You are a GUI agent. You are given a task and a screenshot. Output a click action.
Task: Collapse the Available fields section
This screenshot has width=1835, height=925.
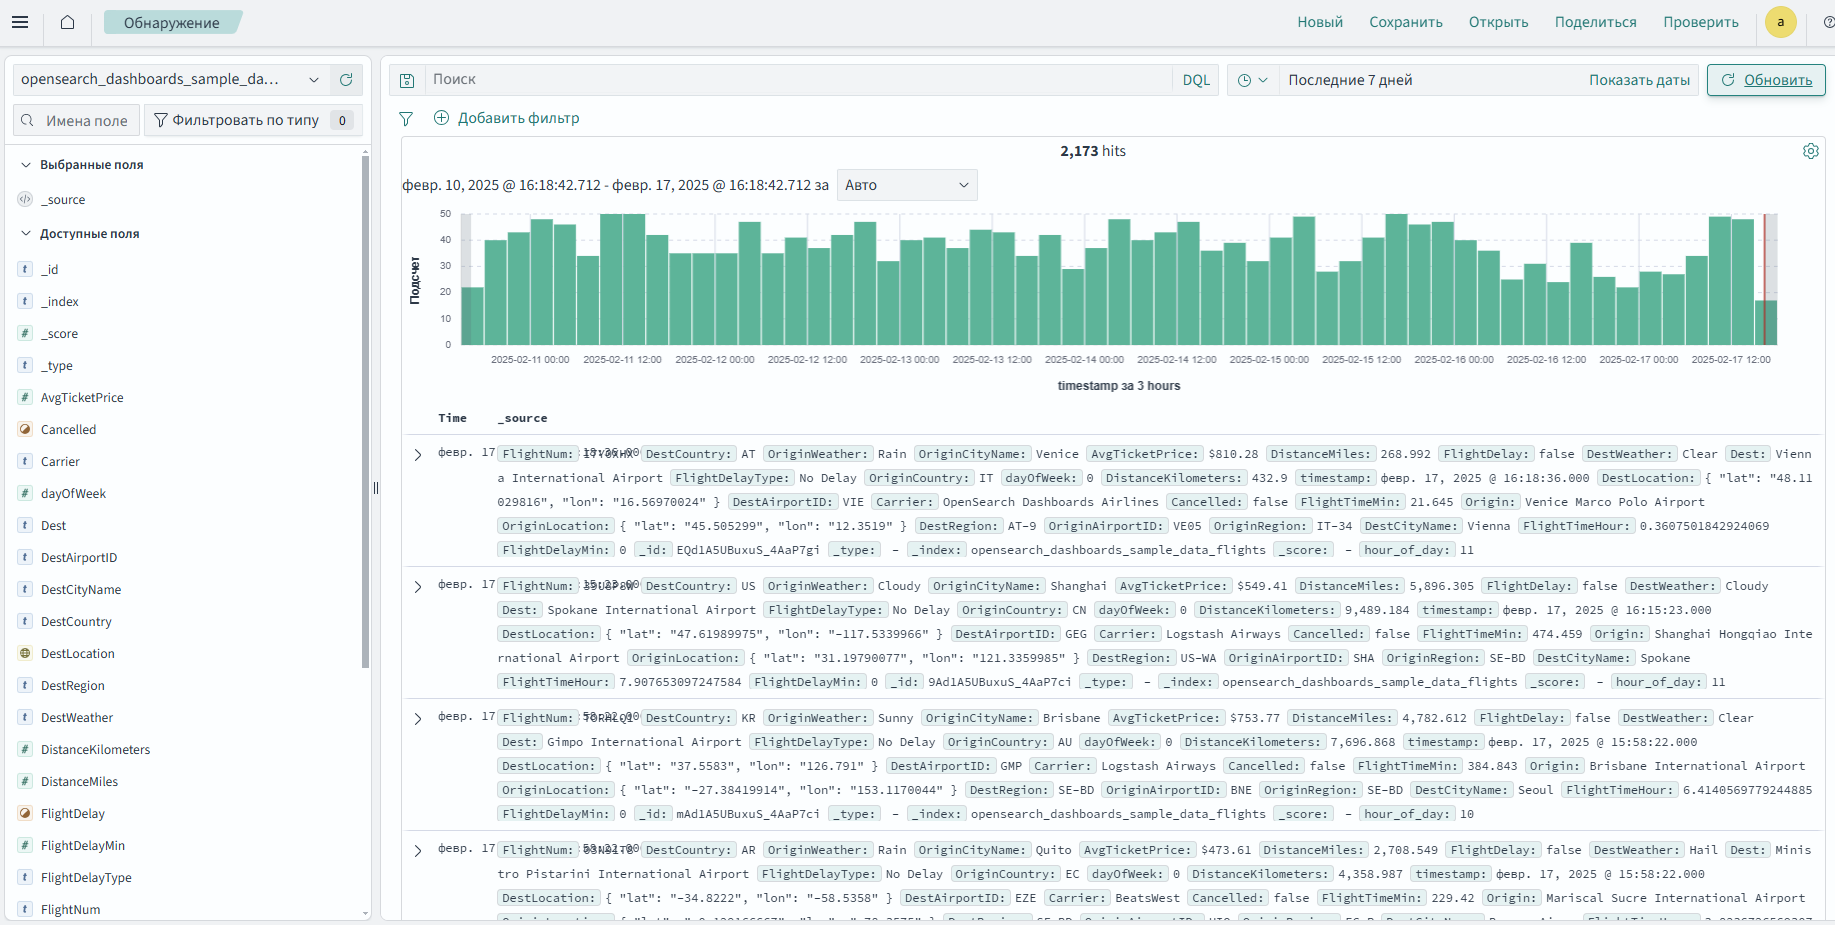pyautogui.click(x=26, y=234)
